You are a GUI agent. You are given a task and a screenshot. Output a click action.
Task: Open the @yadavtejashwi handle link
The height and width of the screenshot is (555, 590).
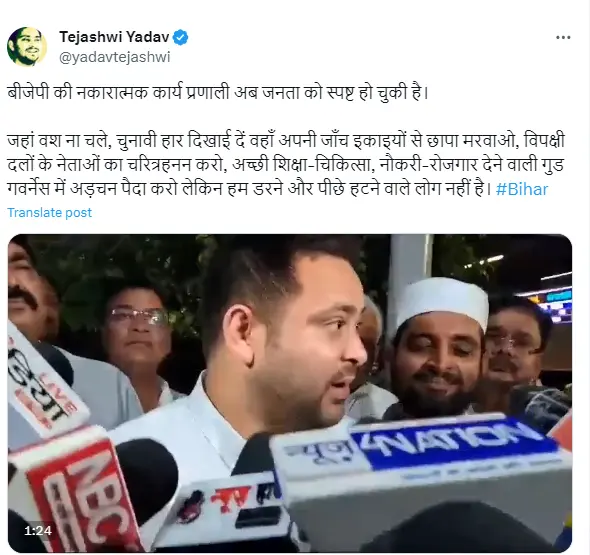(x=115, y=57)
